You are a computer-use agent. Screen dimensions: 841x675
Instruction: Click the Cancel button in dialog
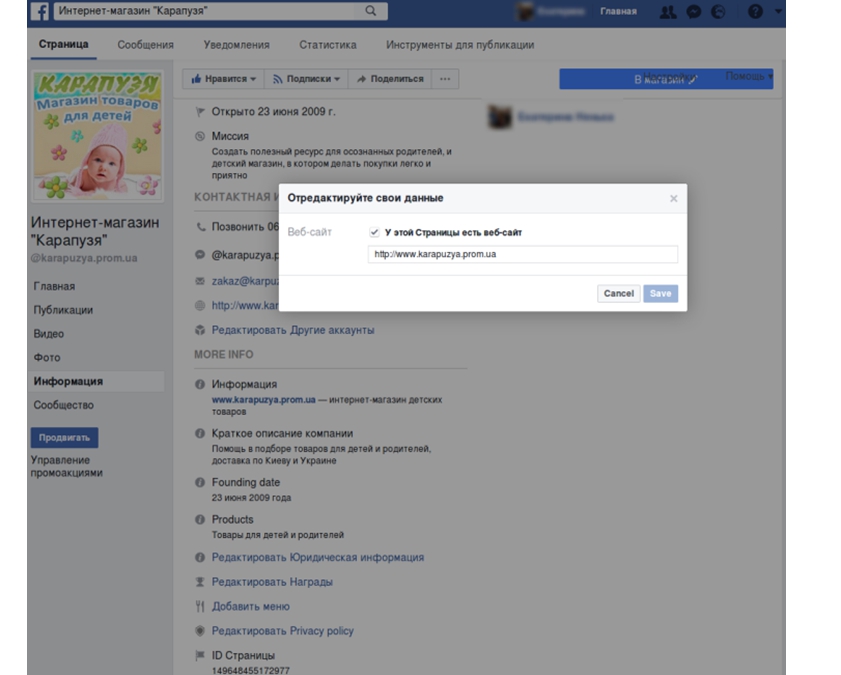pos(618,293)
